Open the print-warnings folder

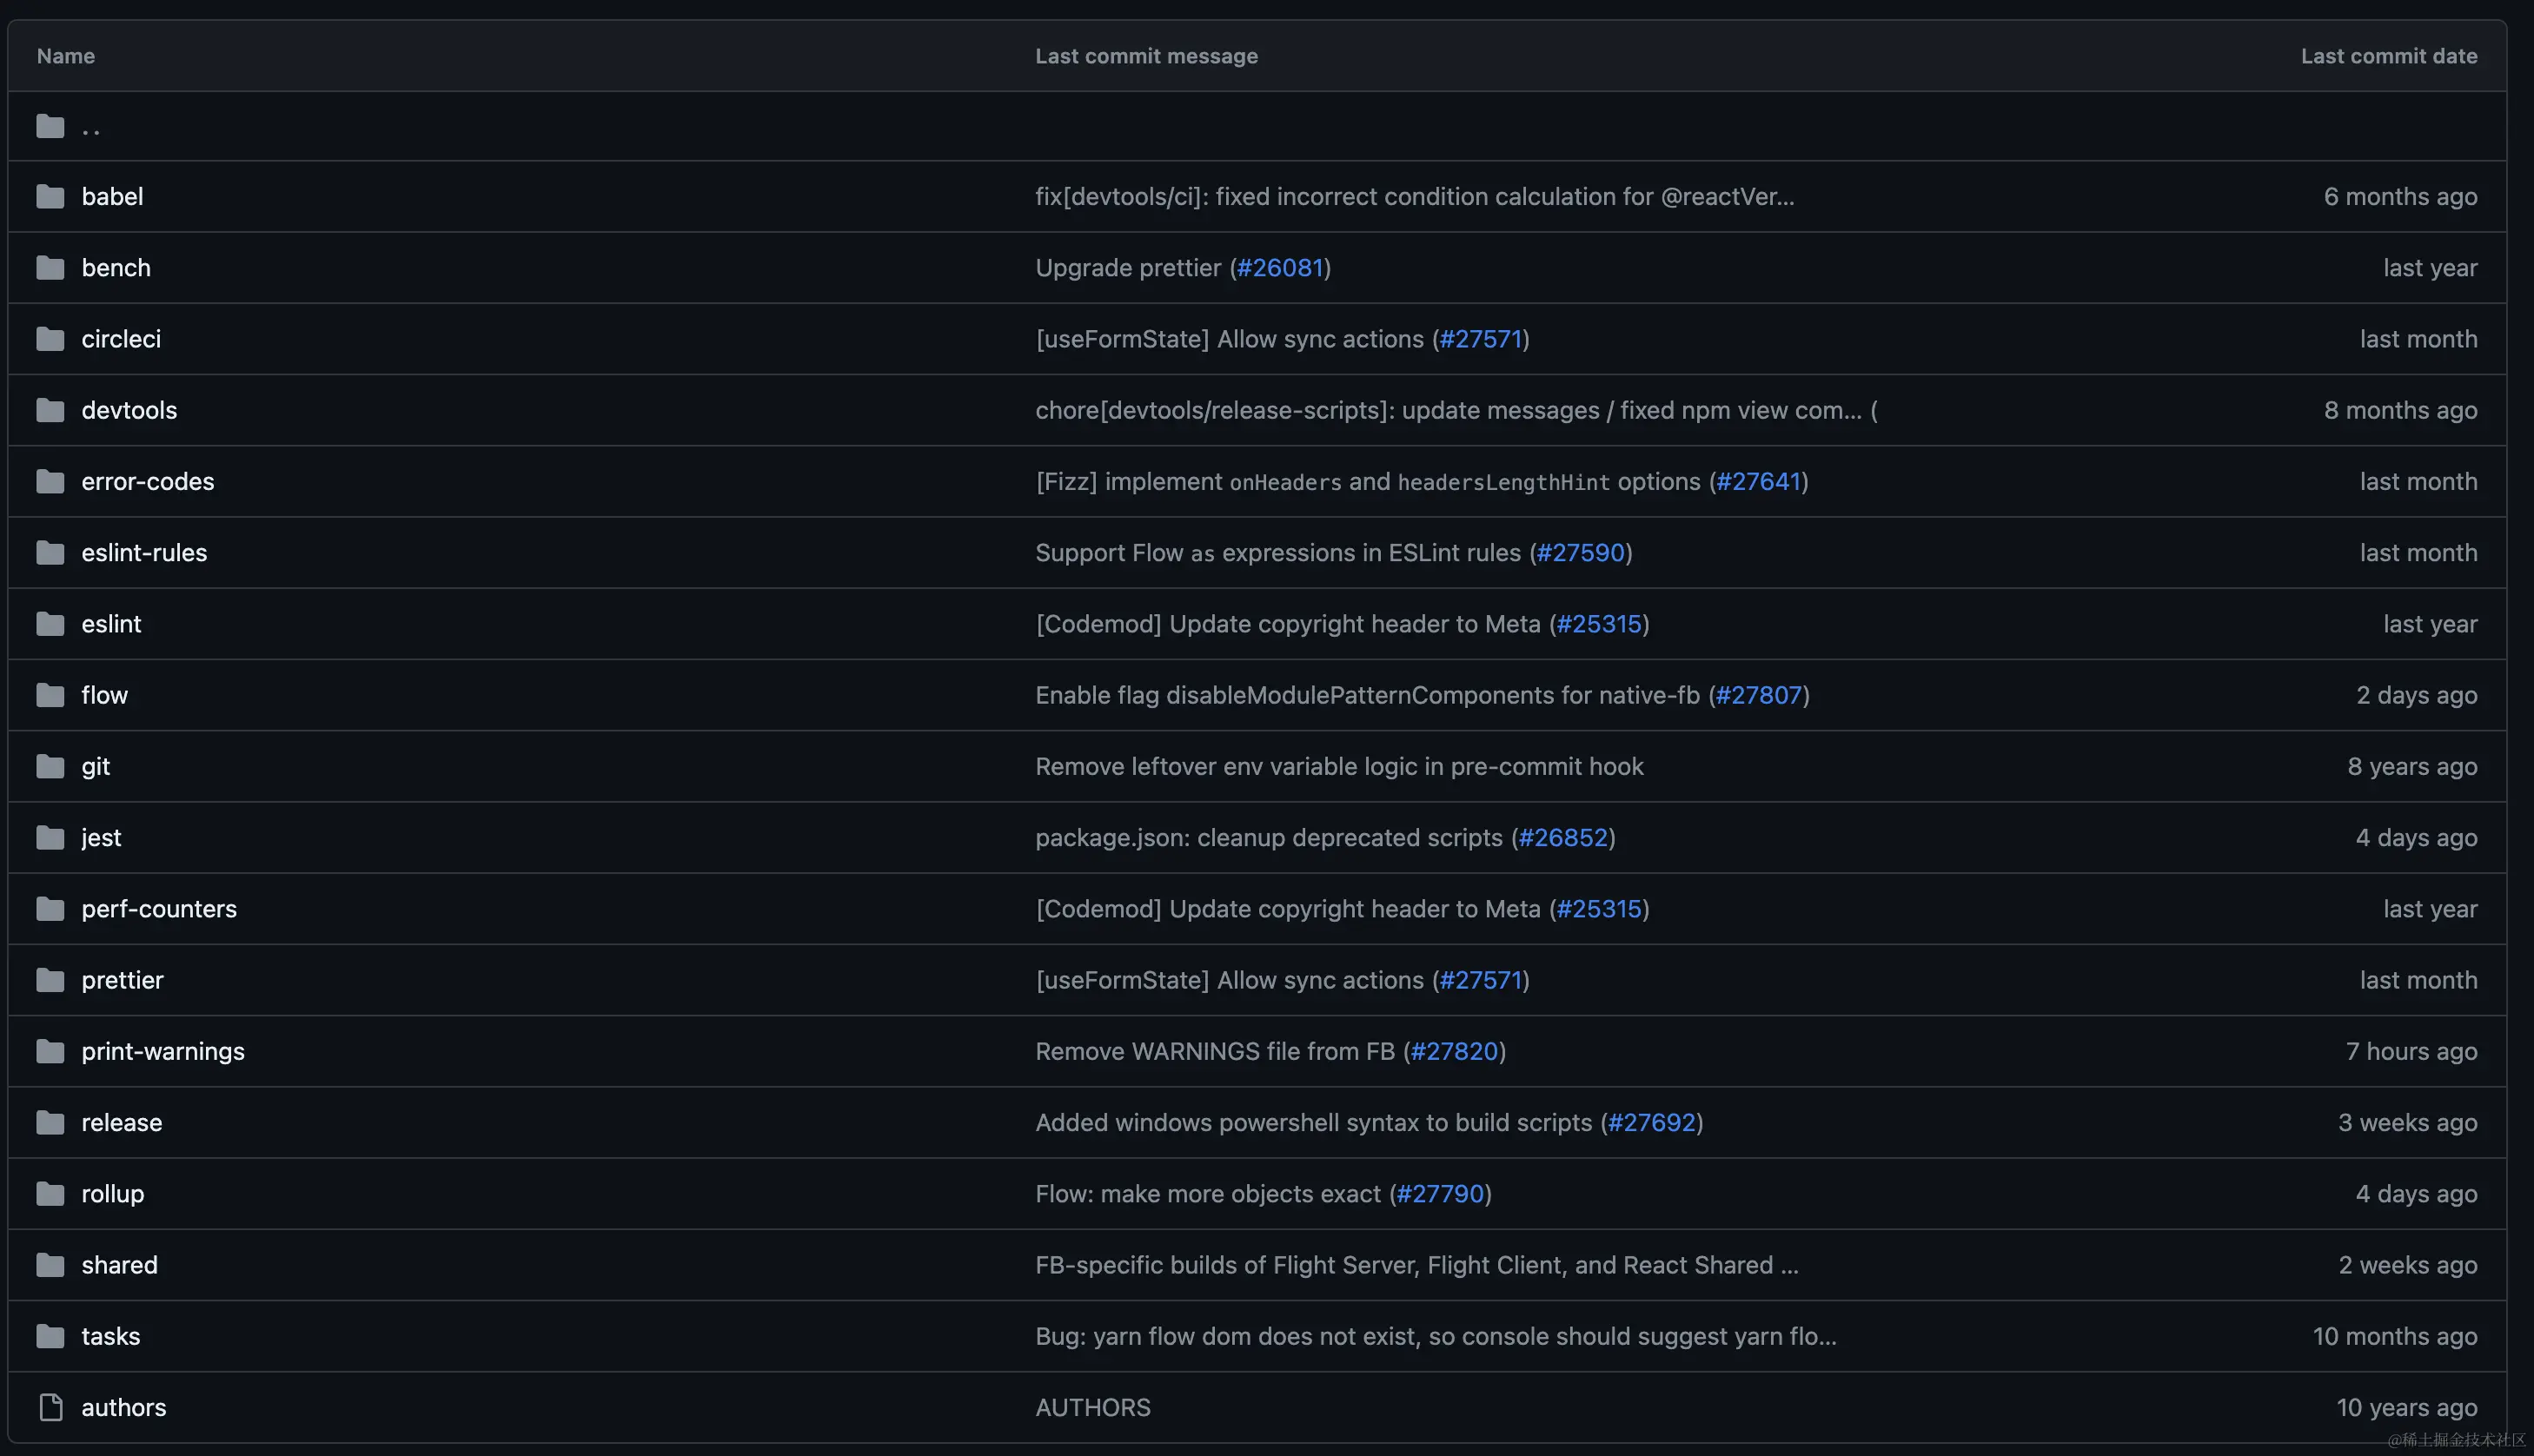click(x=162, y=1051)
